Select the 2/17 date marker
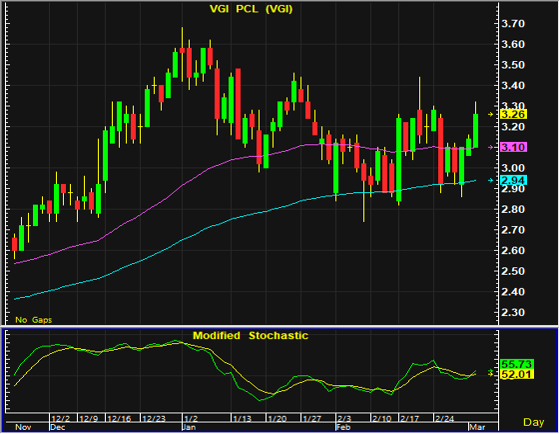 tap(409, 419)
